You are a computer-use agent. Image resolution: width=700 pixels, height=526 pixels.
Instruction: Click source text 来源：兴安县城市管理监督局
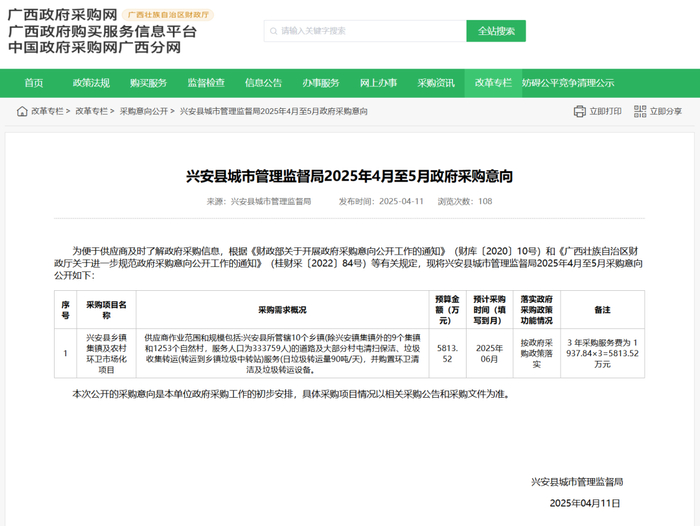[258, 201]
